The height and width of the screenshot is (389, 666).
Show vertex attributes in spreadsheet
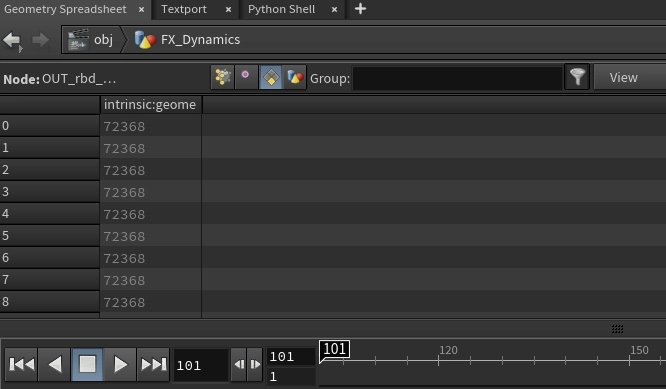coord(246,77)
